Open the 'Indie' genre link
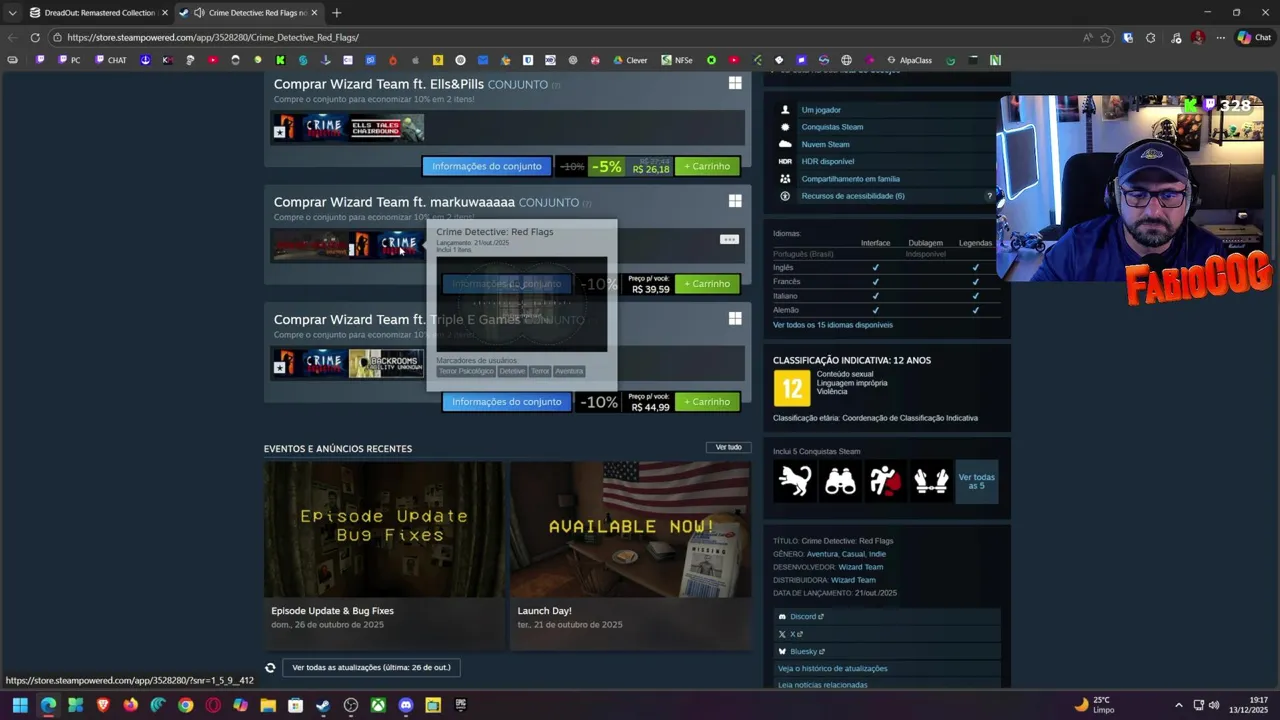 coord(877,554)
